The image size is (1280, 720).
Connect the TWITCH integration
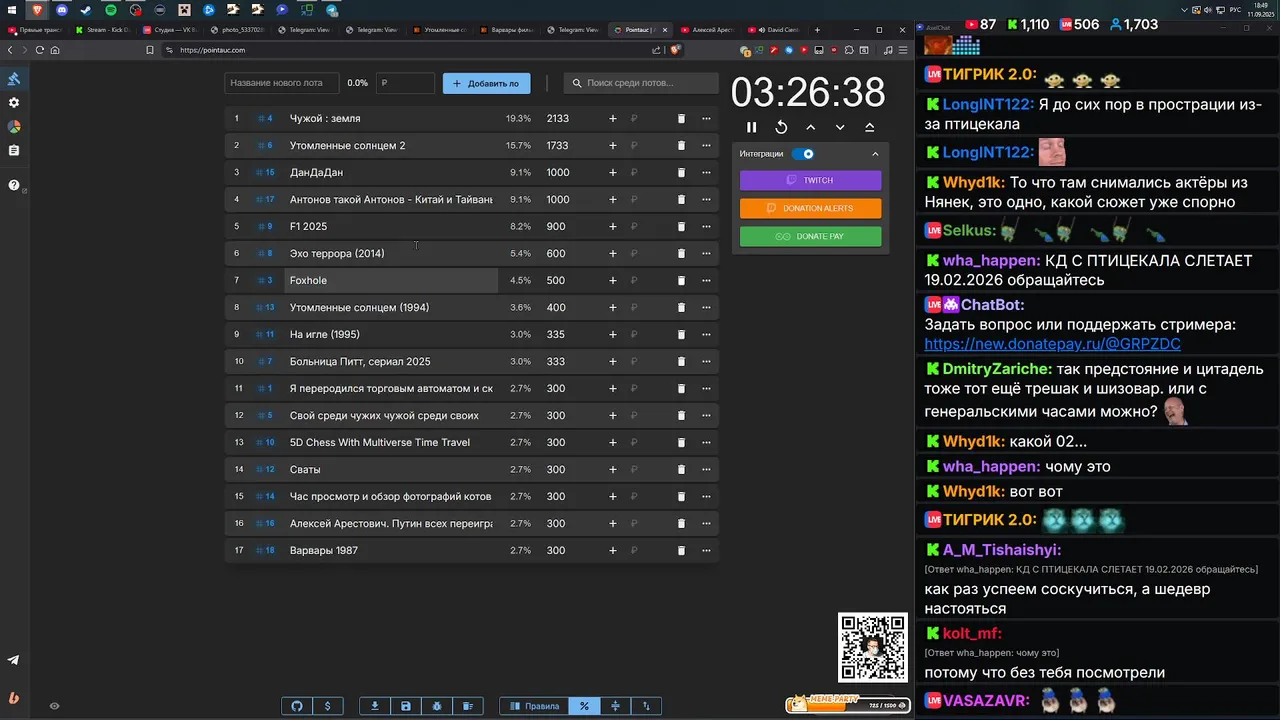pyautogui.click(x=811, y=180)
